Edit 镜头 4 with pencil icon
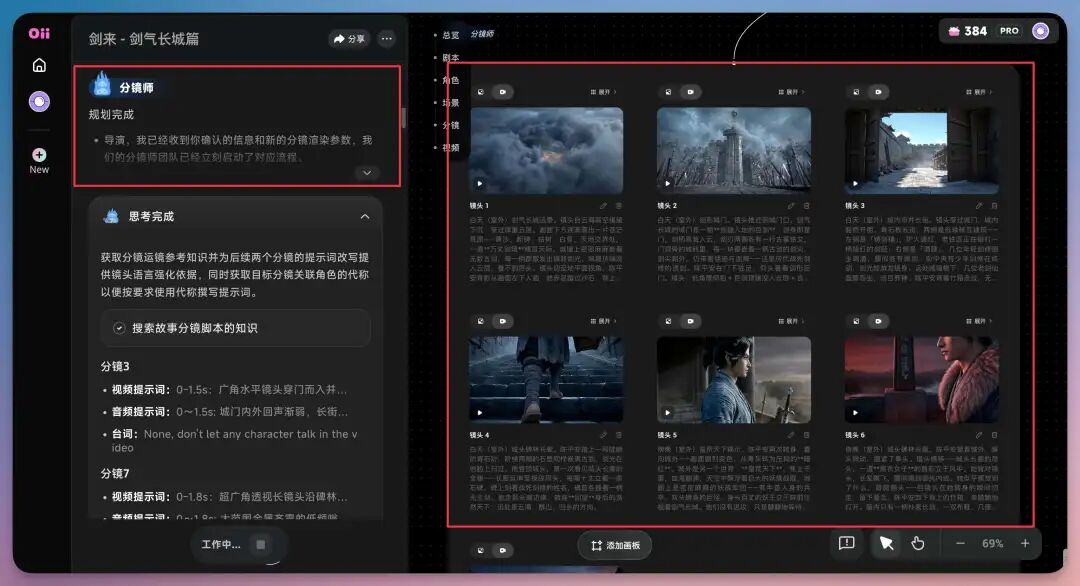Image resolution: width=1080 pixels, height=586 pixels. pyautogui.click(x=603, y=435)
